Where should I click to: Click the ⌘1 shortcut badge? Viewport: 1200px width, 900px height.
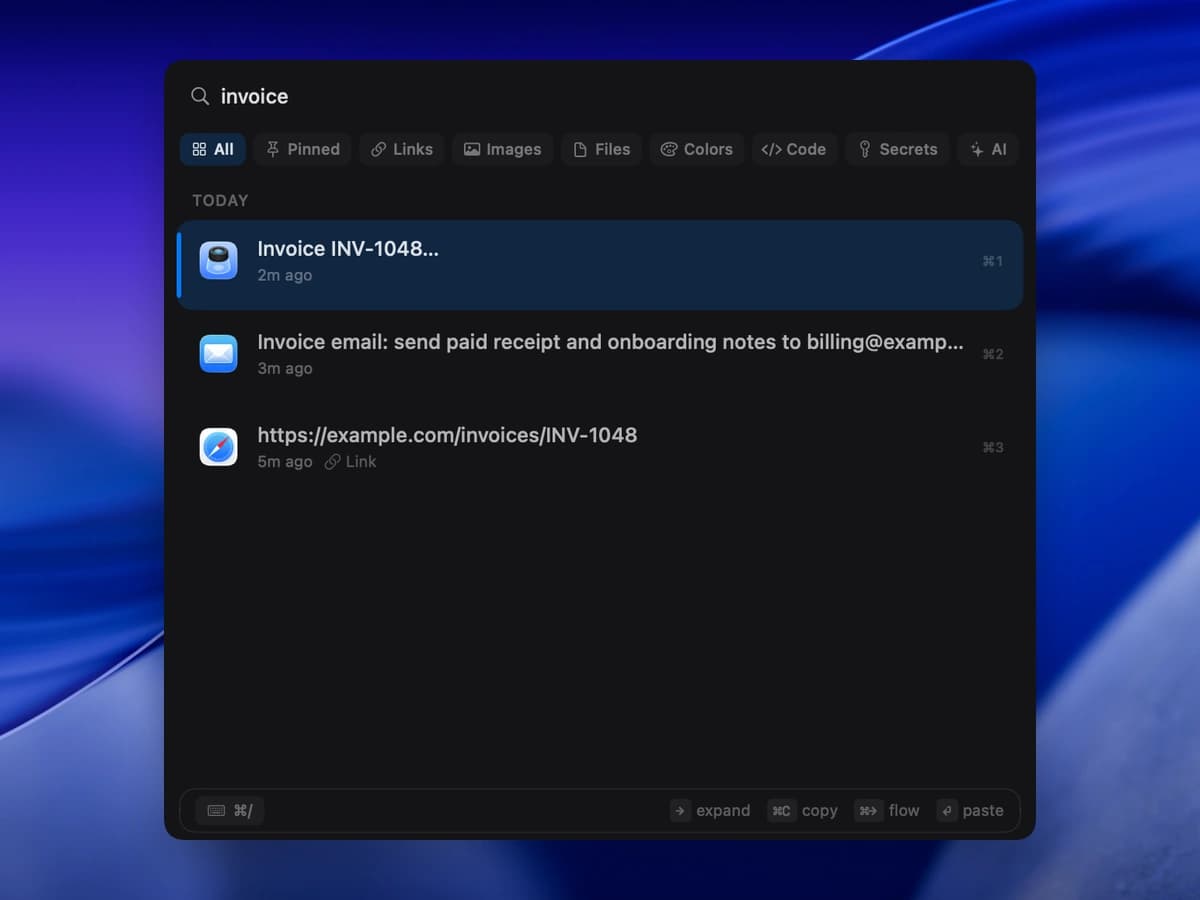point(992,261)
